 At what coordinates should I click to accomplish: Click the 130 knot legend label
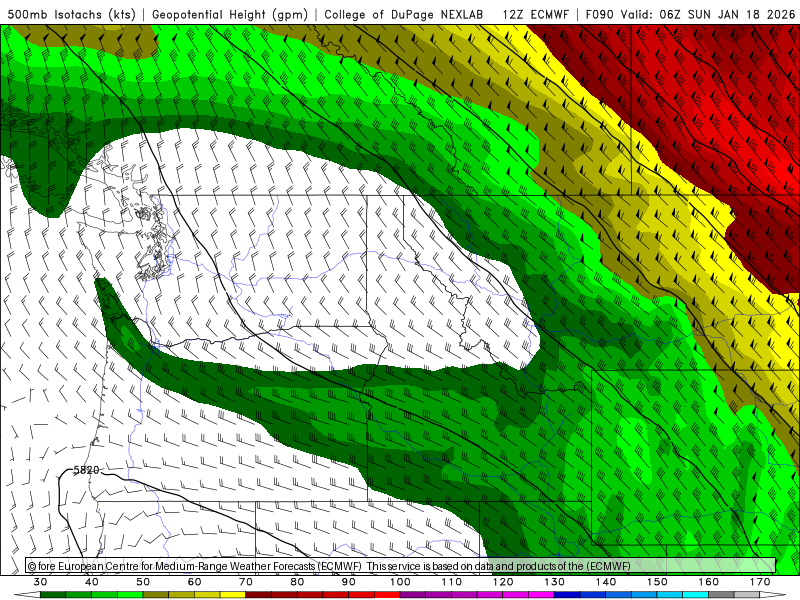tap(554, 582)
